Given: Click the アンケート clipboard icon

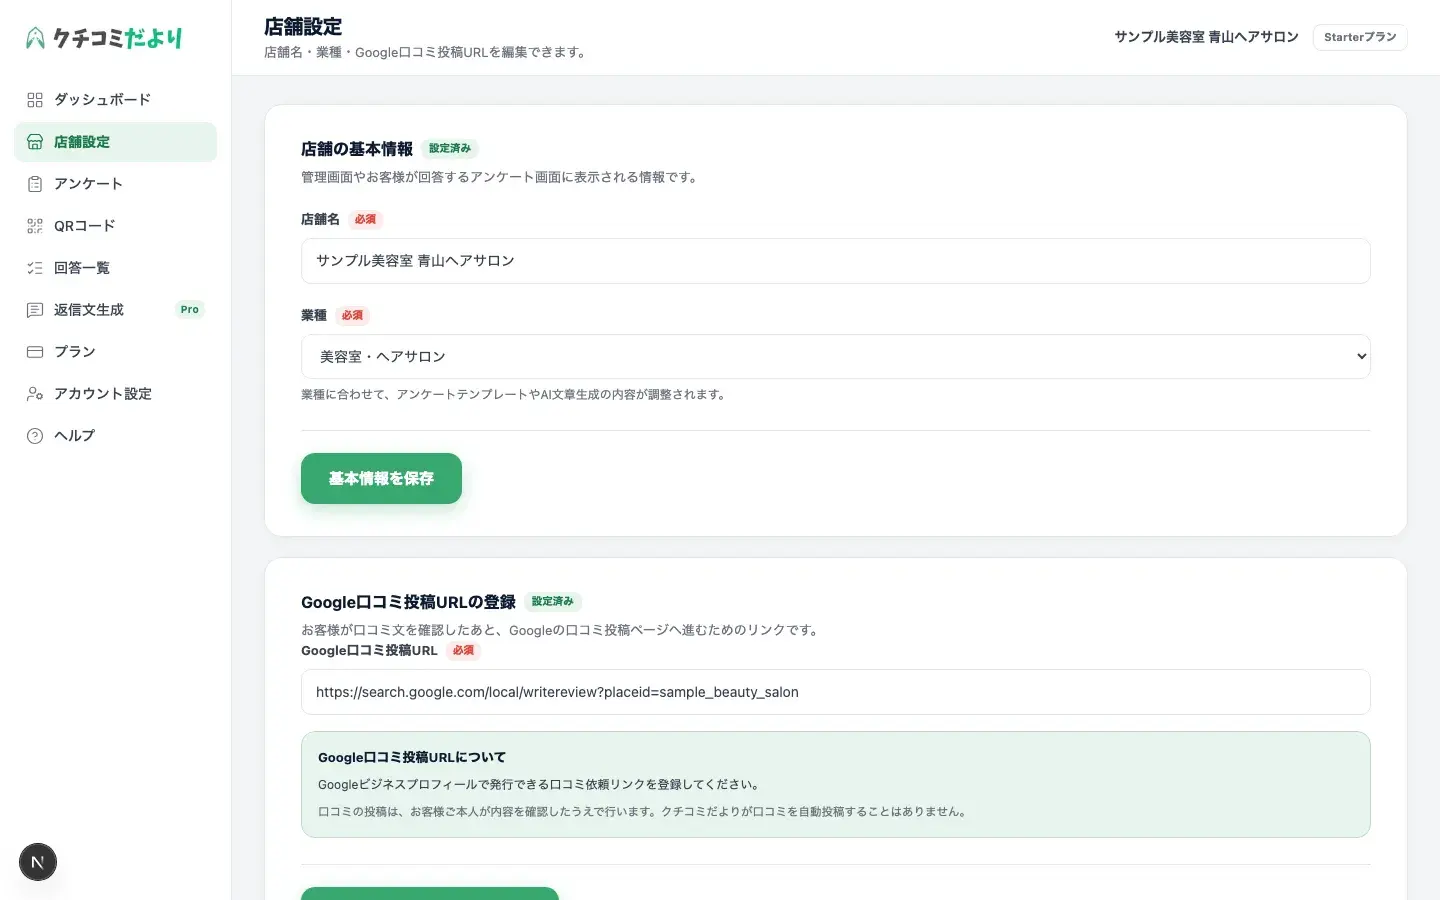Looking at the screenshot, I should (35, 184).
